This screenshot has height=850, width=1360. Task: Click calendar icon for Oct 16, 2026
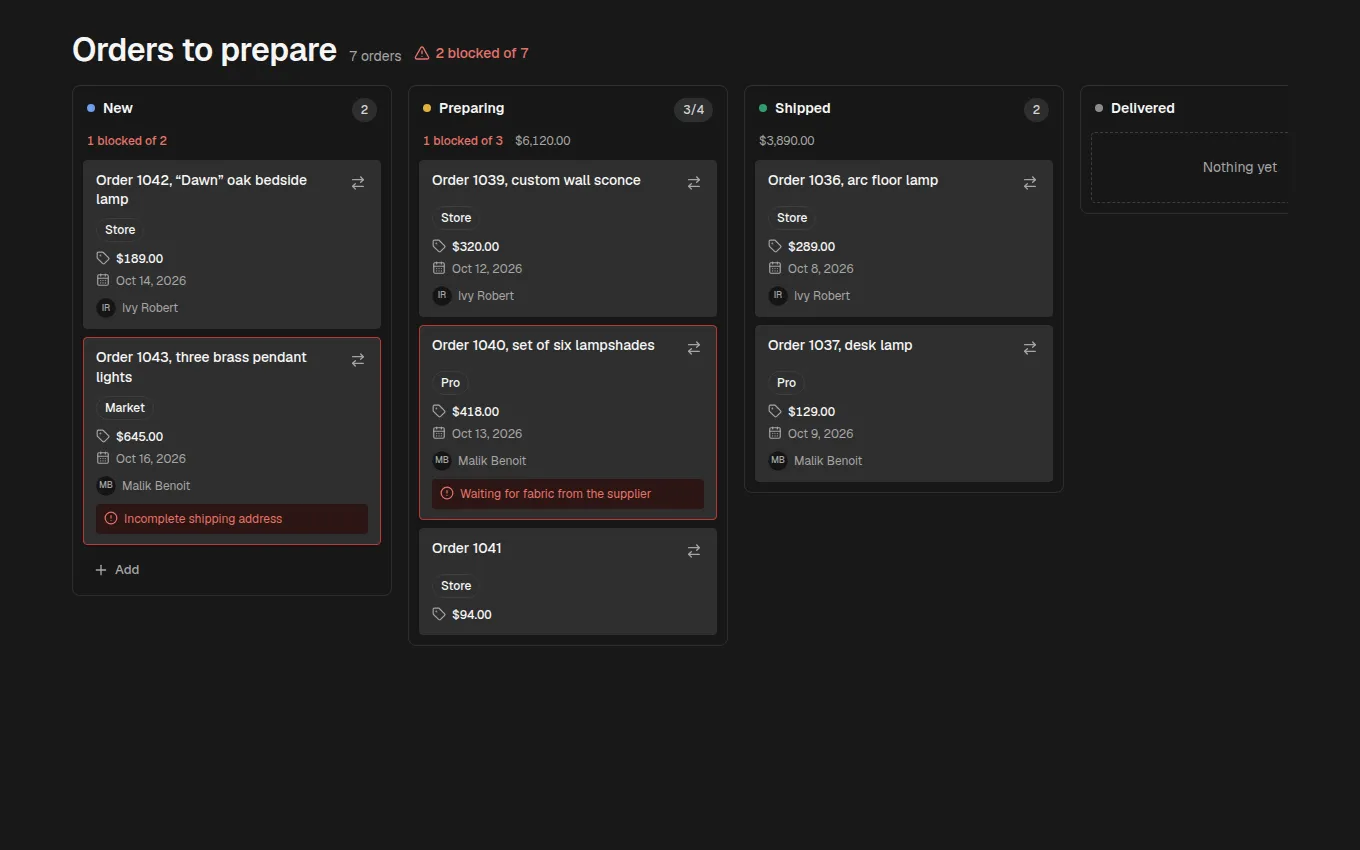pyautogui.click(x=103, y=458)
